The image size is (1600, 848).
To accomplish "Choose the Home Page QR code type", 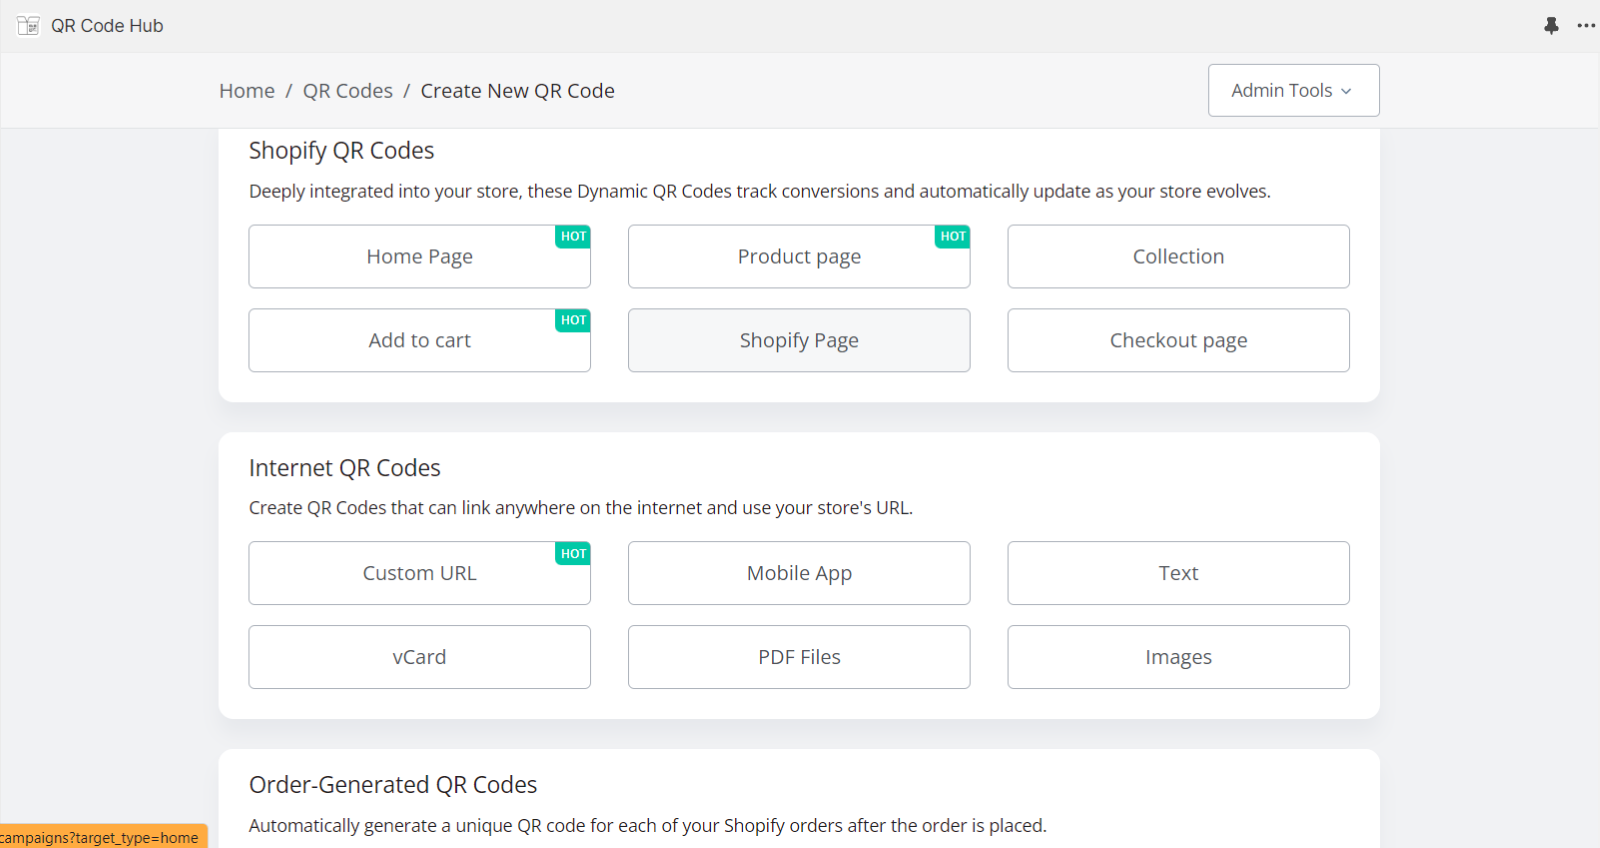I will click(419, 257).
